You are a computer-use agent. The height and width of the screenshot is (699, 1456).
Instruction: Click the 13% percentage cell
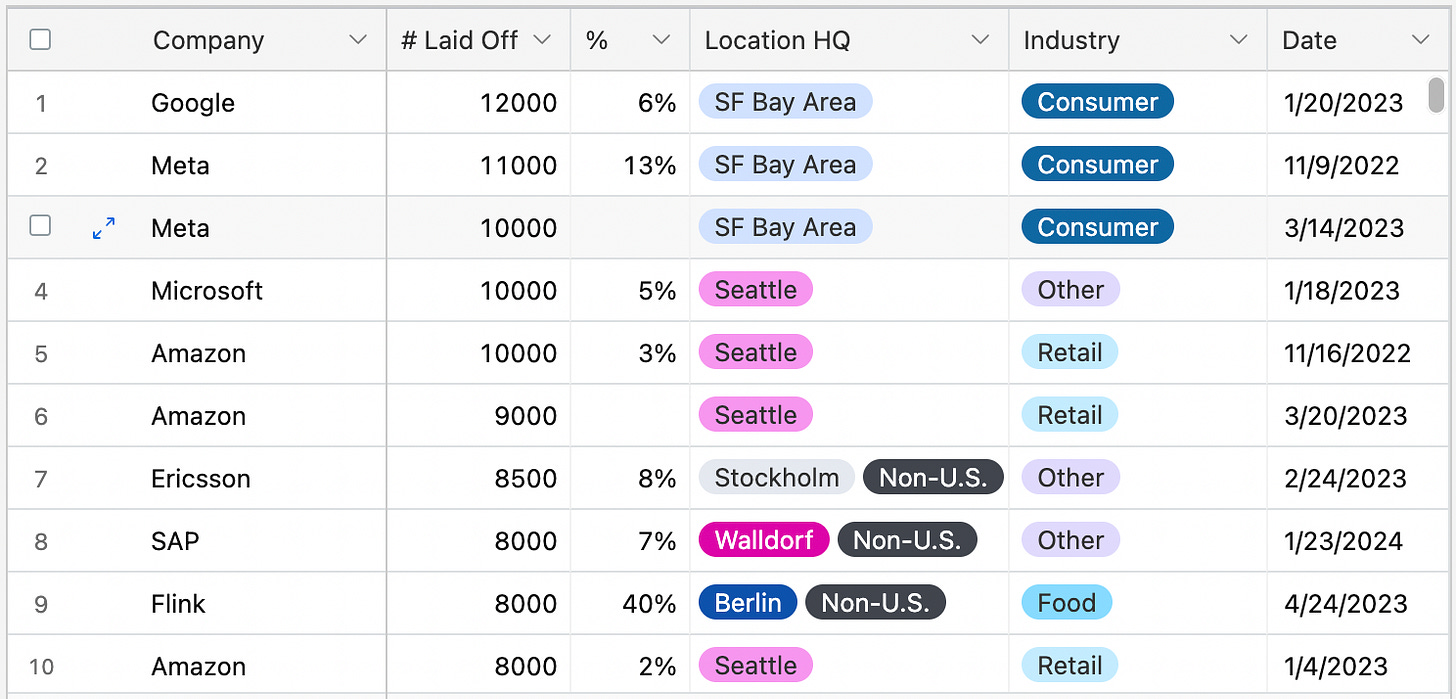click(x=650, y=166)
